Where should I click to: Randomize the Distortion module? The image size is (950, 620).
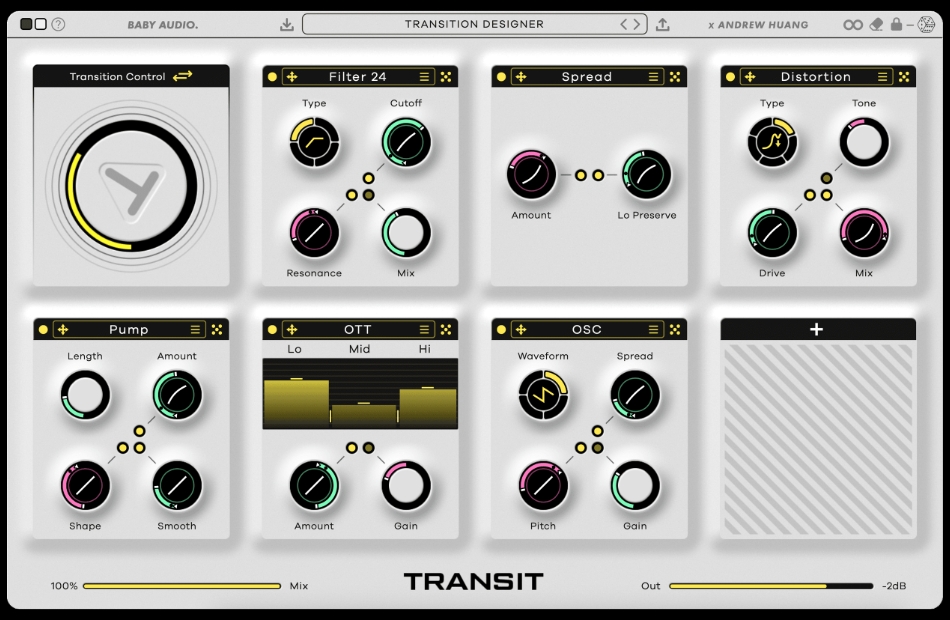coord(904,76)
